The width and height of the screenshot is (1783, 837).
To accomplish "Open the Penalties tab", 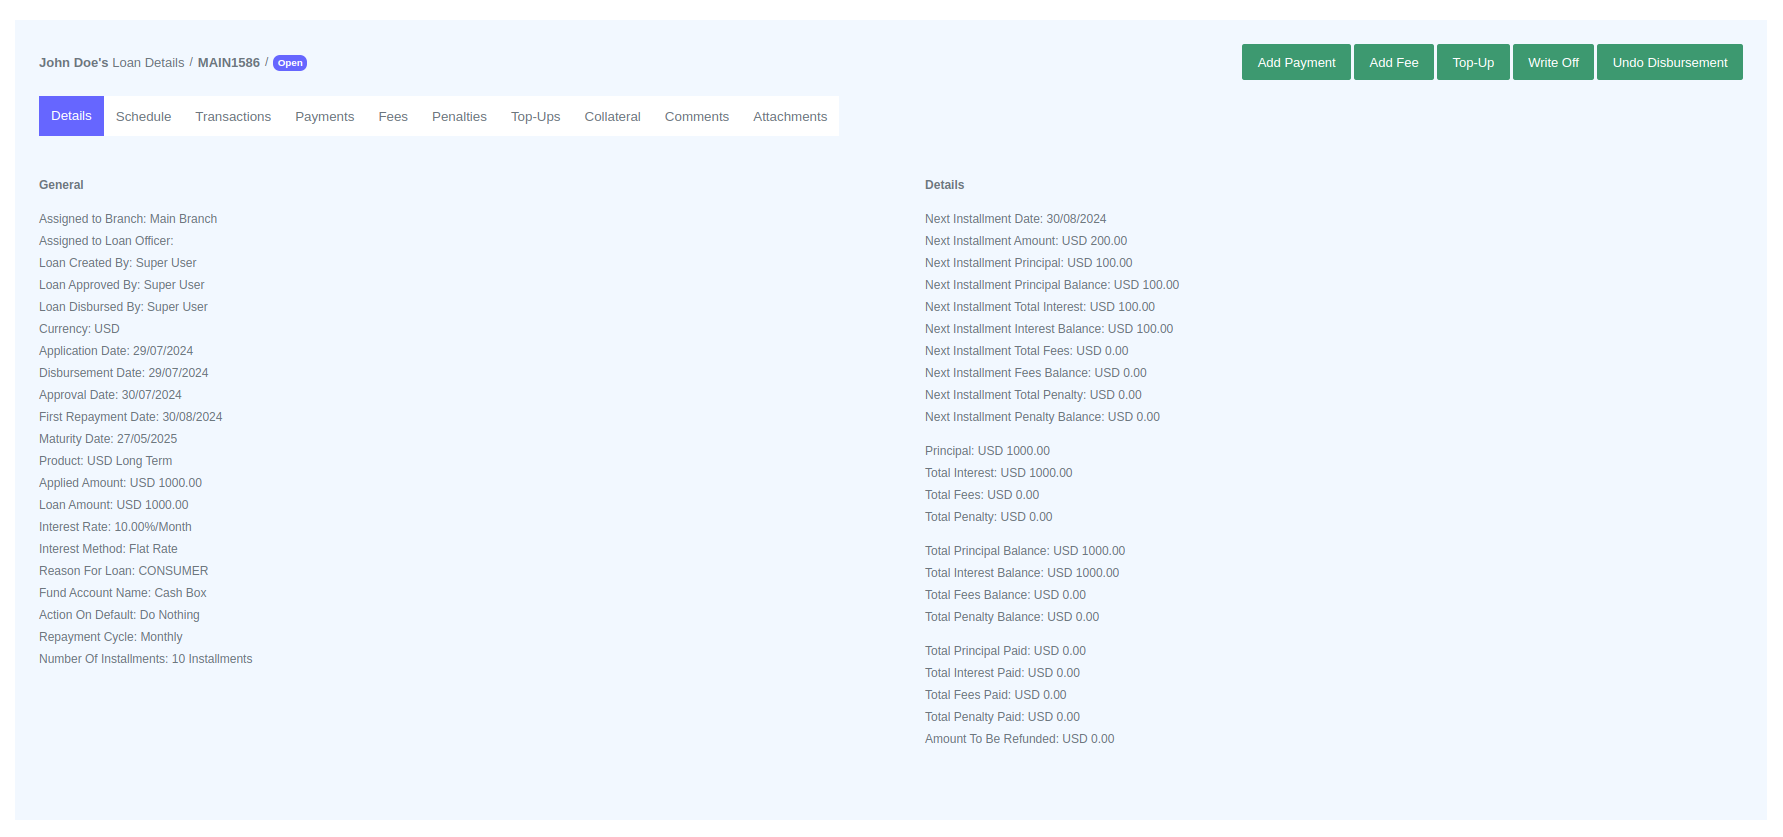I will (459, 117).
